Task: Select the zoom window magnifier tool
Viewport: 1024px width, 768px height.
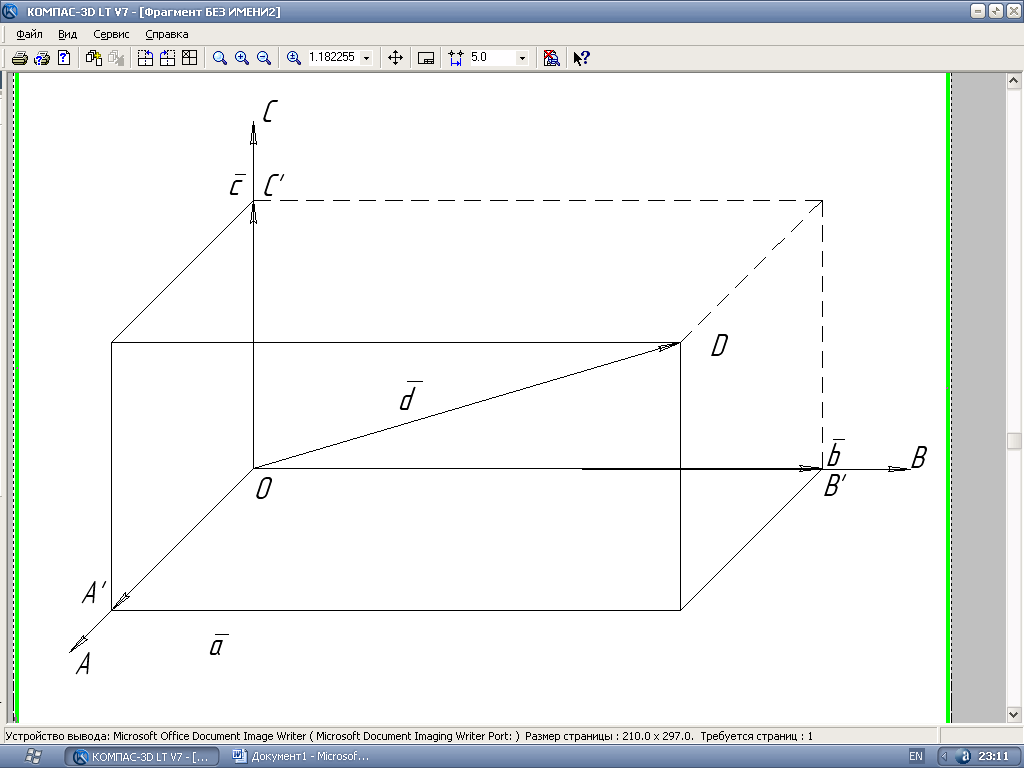Action: tap(220, 58)
